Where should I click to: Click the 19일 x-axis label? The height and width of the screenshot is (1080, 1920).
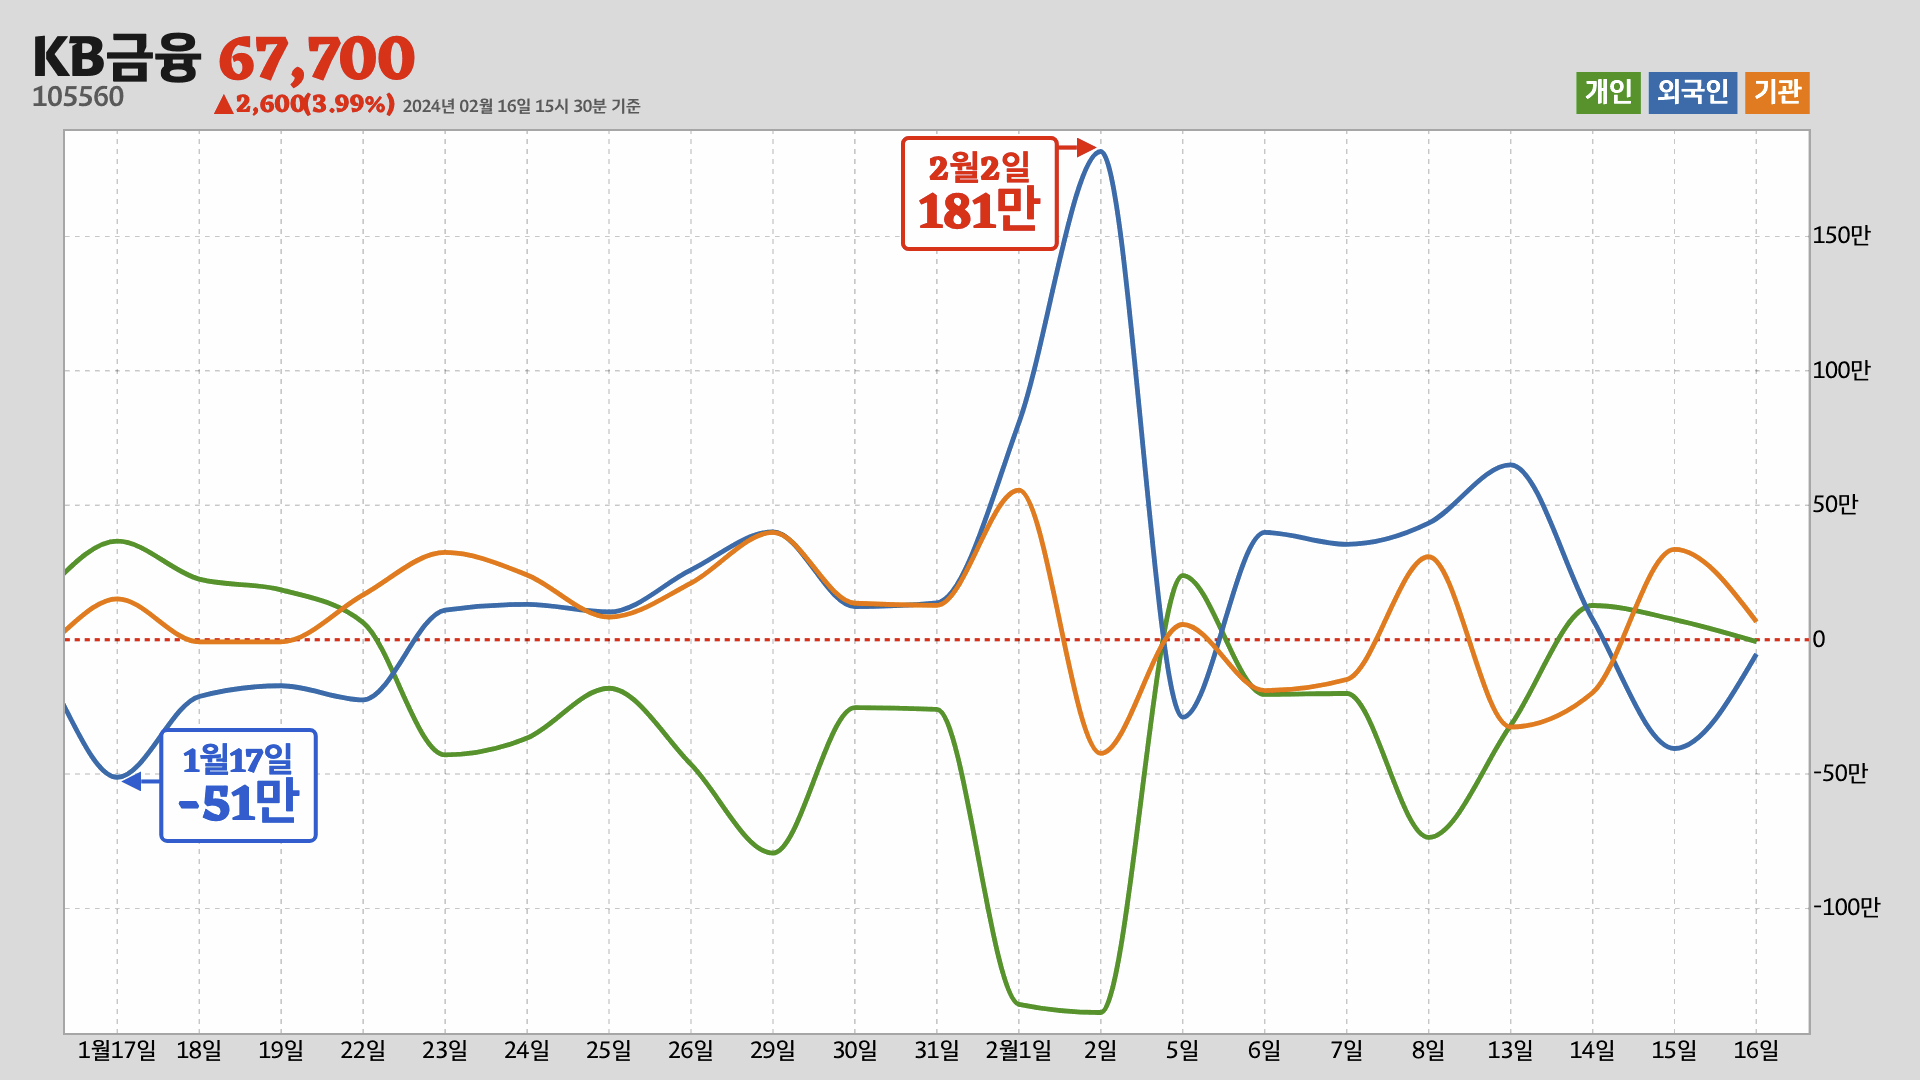[x=281, y=1051]
